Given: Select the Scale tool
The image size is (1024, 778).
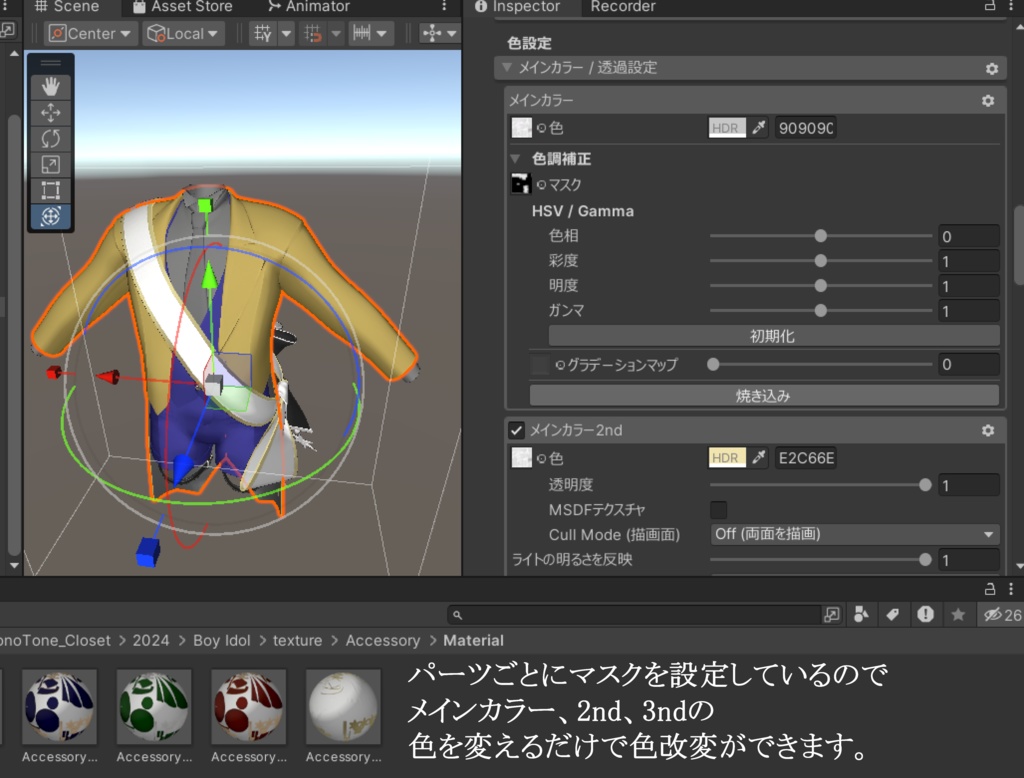Looking at the screenshot, I should [50, 165].
